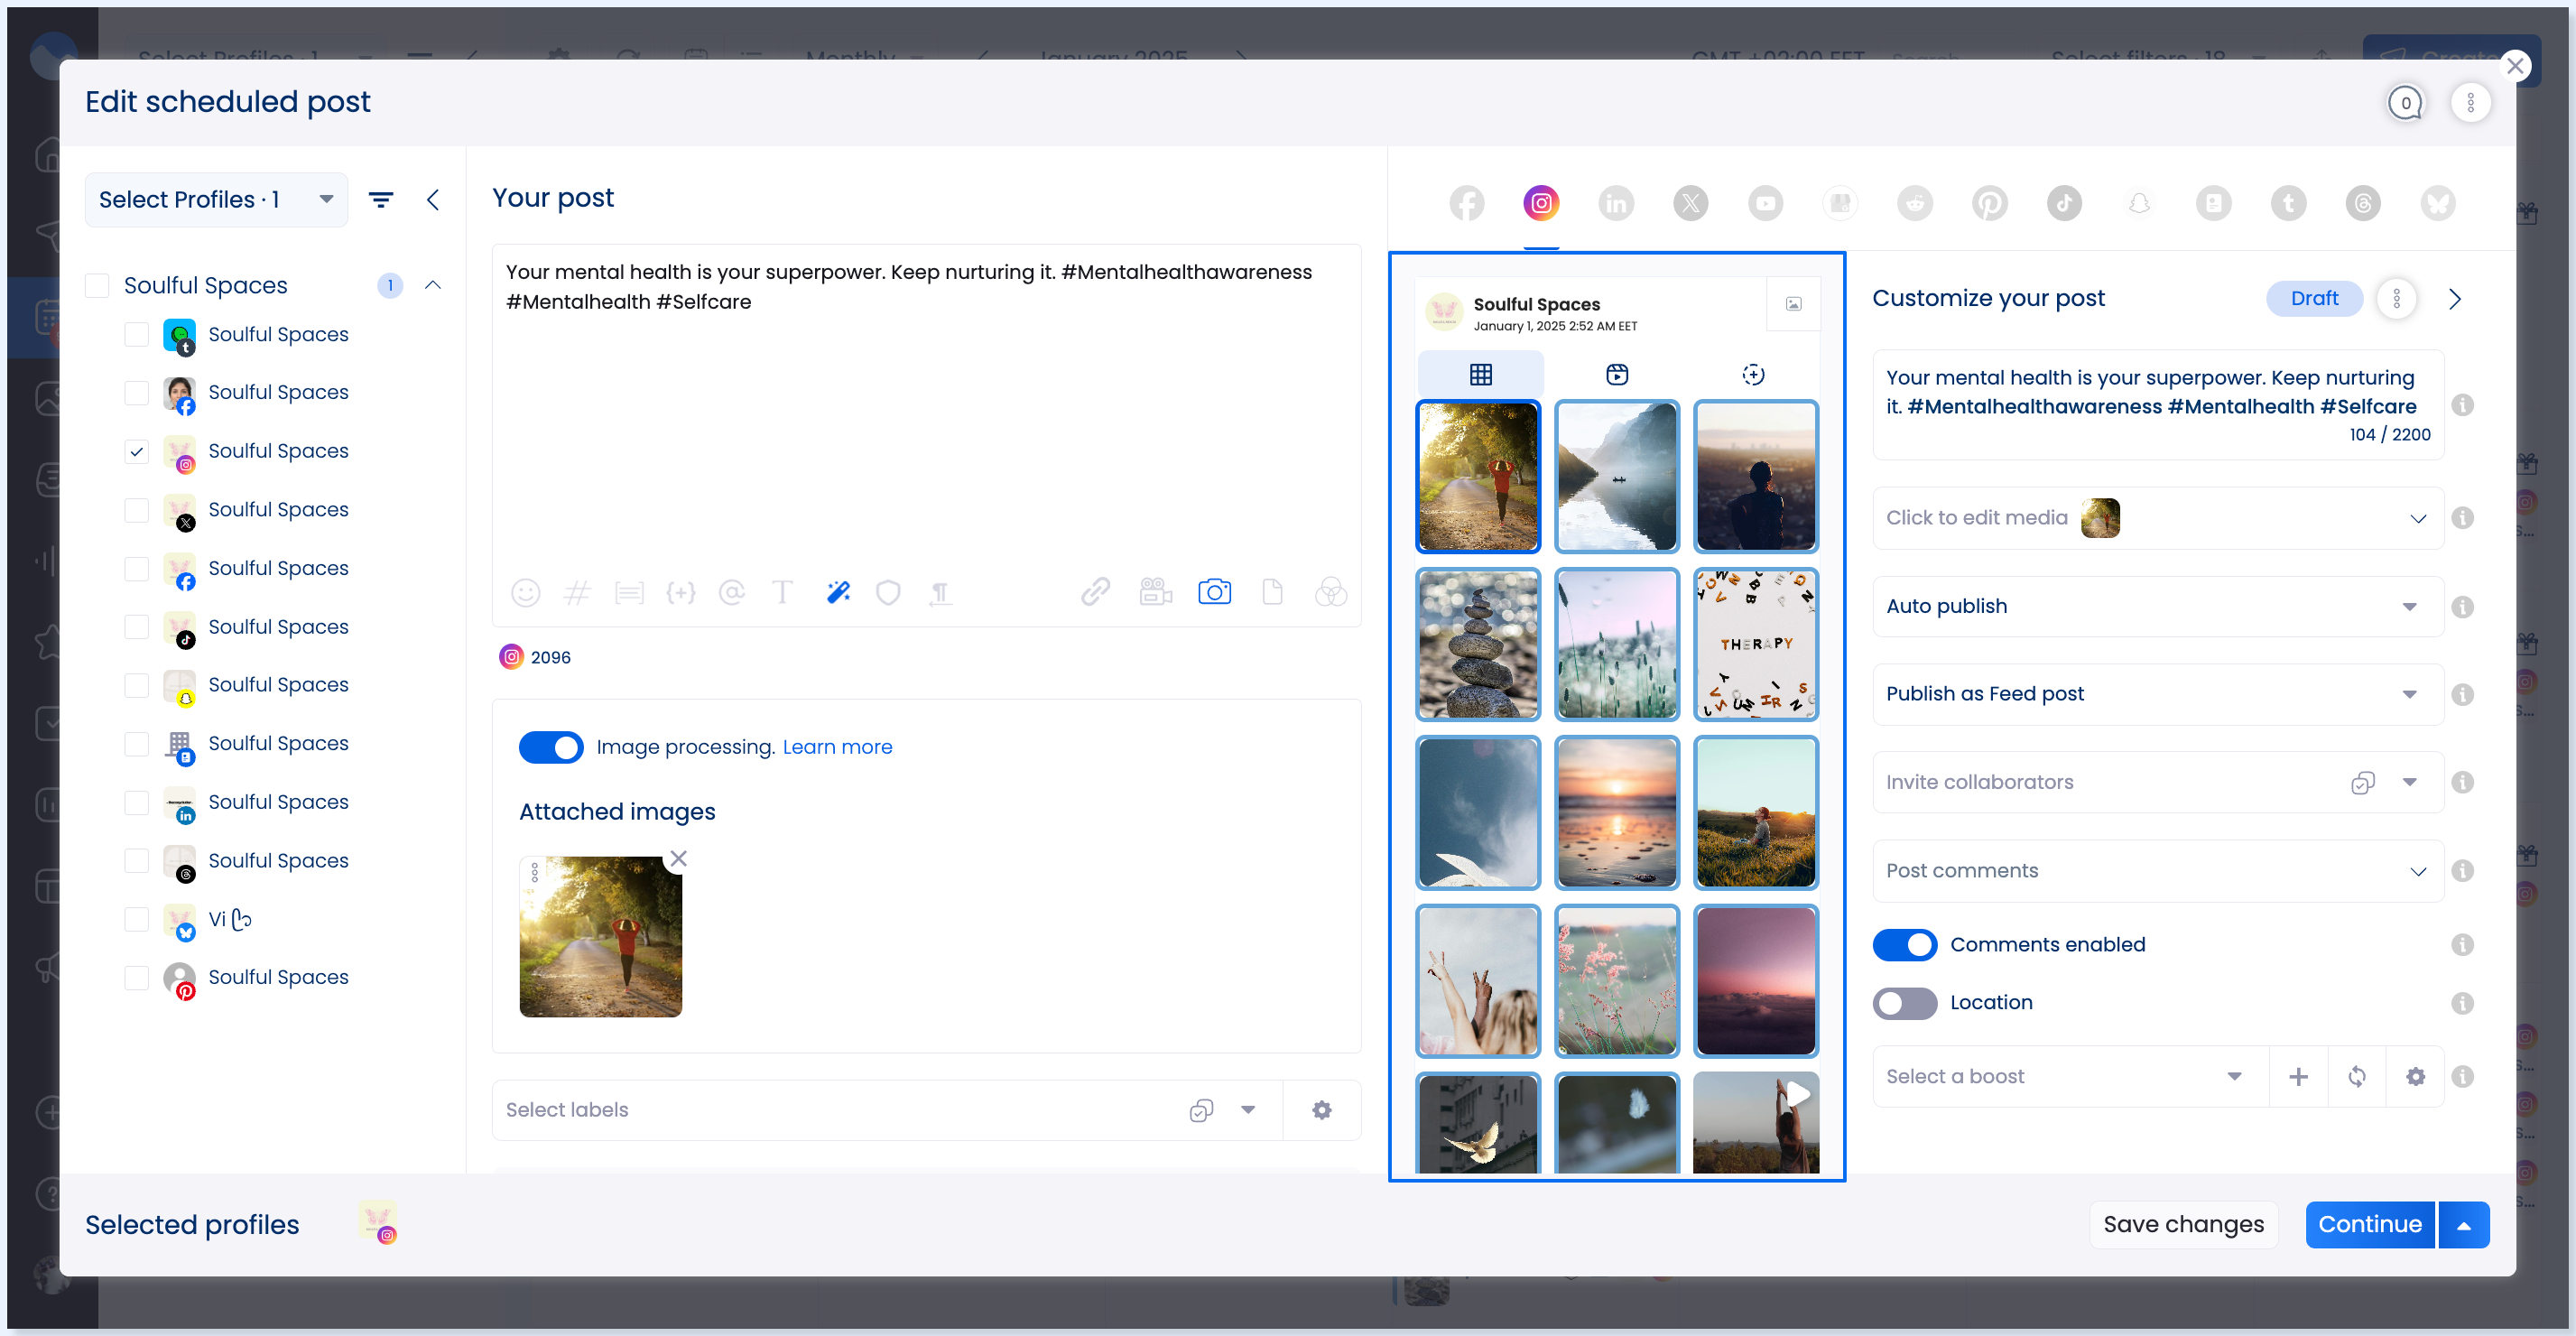Check the Soulful Spaces group checkbox

tap(97, 285)
